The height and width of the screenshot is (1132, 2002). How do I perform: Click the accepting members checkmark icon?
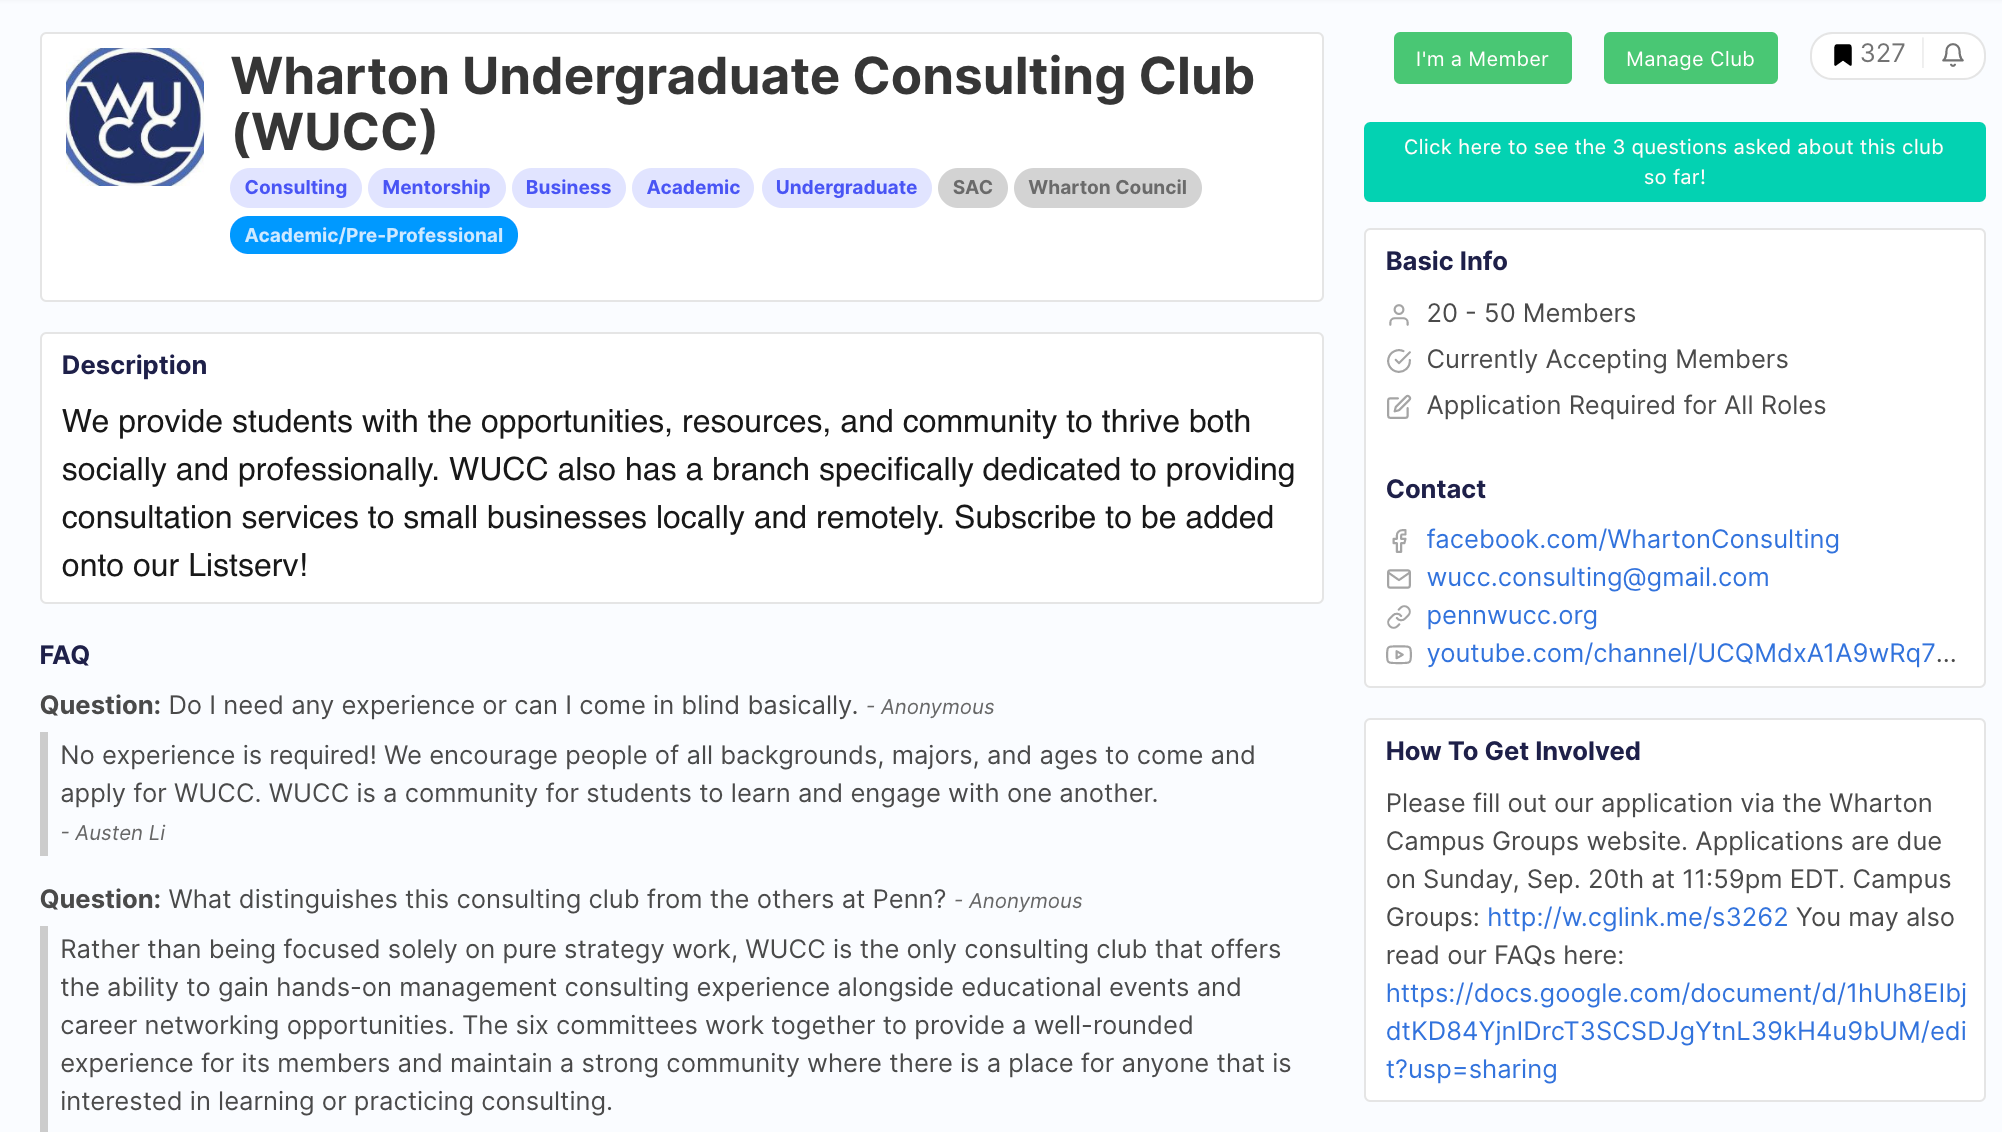click(1399, 361)
